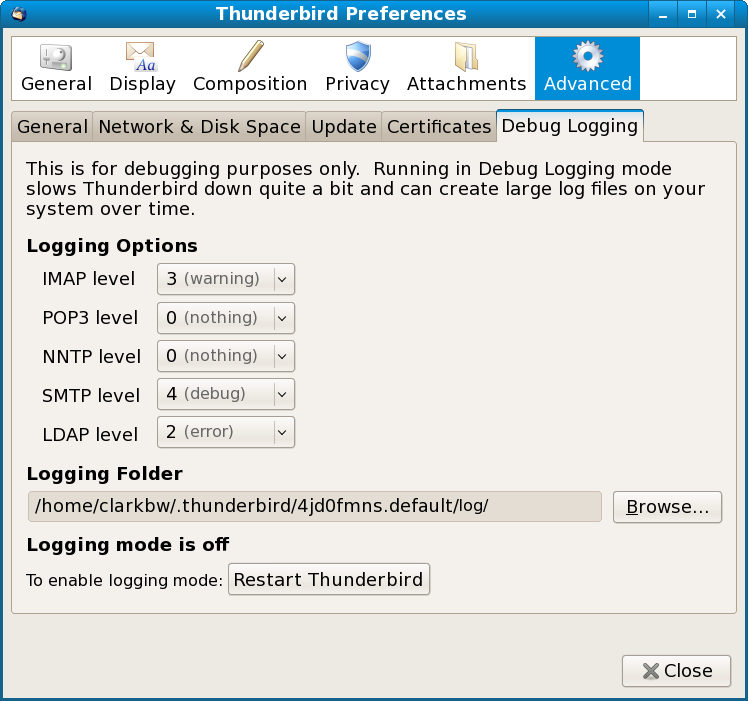748x701 pixels.
Task: Open the Composition pencil icon category
Action: 250,68
